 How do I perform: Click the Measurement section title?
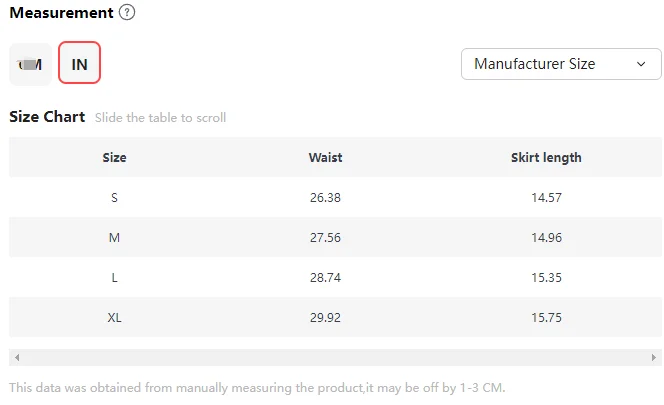[61, 13]
